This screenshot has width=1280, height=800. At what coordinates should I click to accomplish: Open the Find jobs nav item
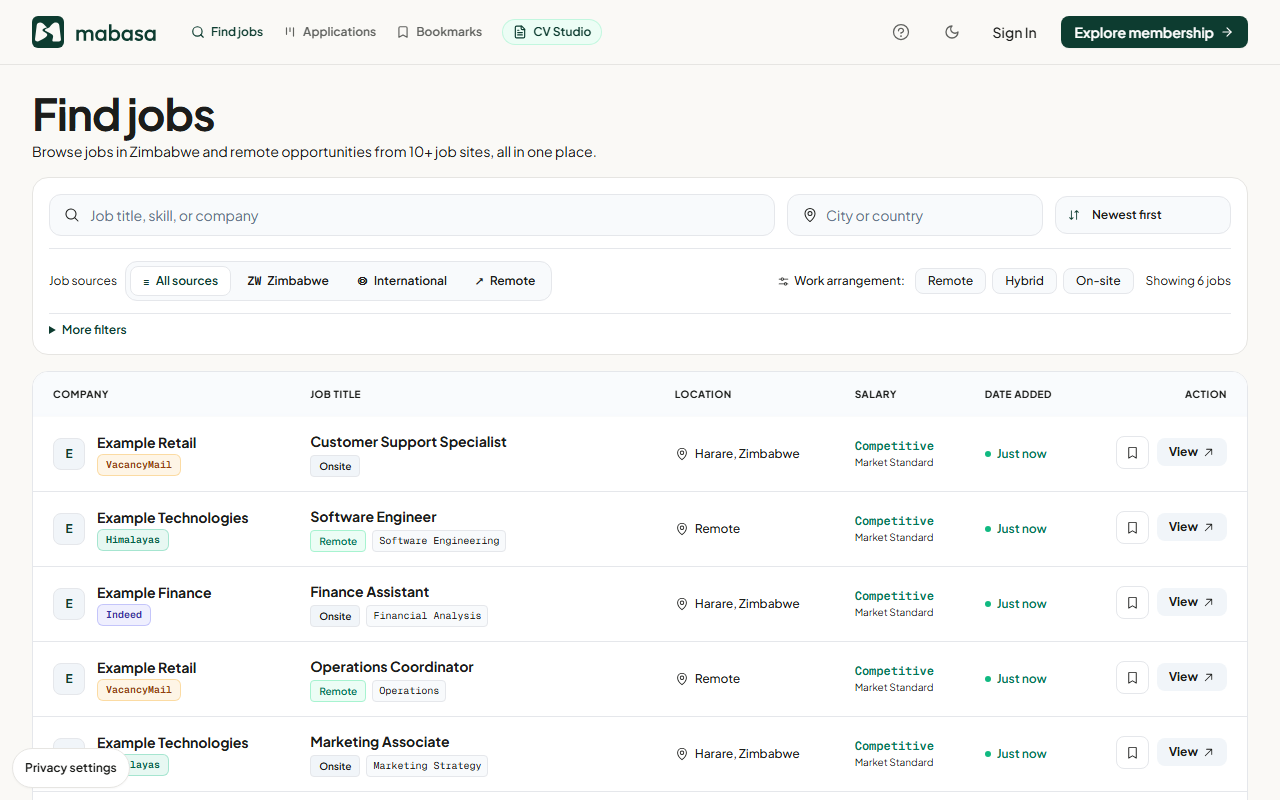[227, 32]
